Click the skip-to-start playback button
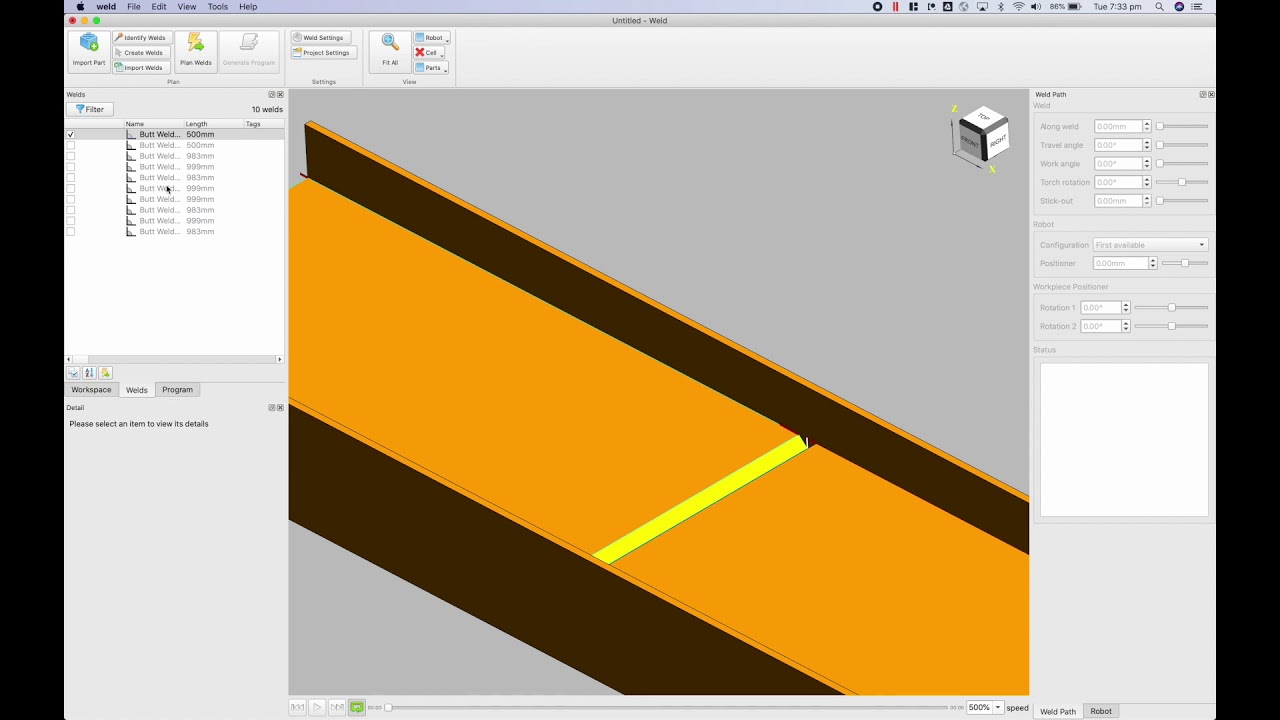1280x720 pixels. (x=298, y=707)
